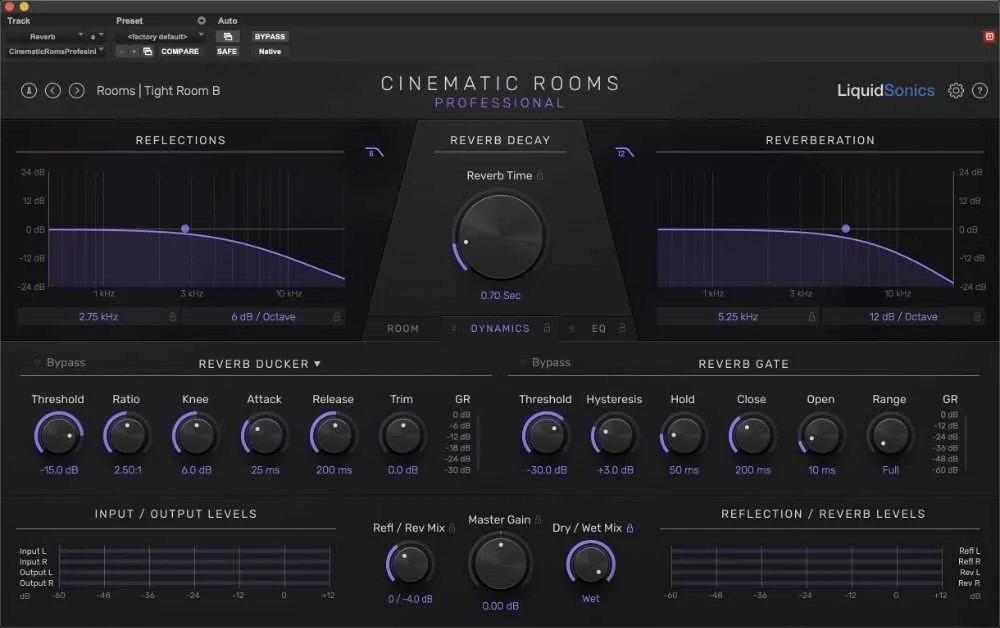This screenshot has height=628, width=1000.
Task: Click the A/B compare circle icon
Action: [x=29, y=91]
